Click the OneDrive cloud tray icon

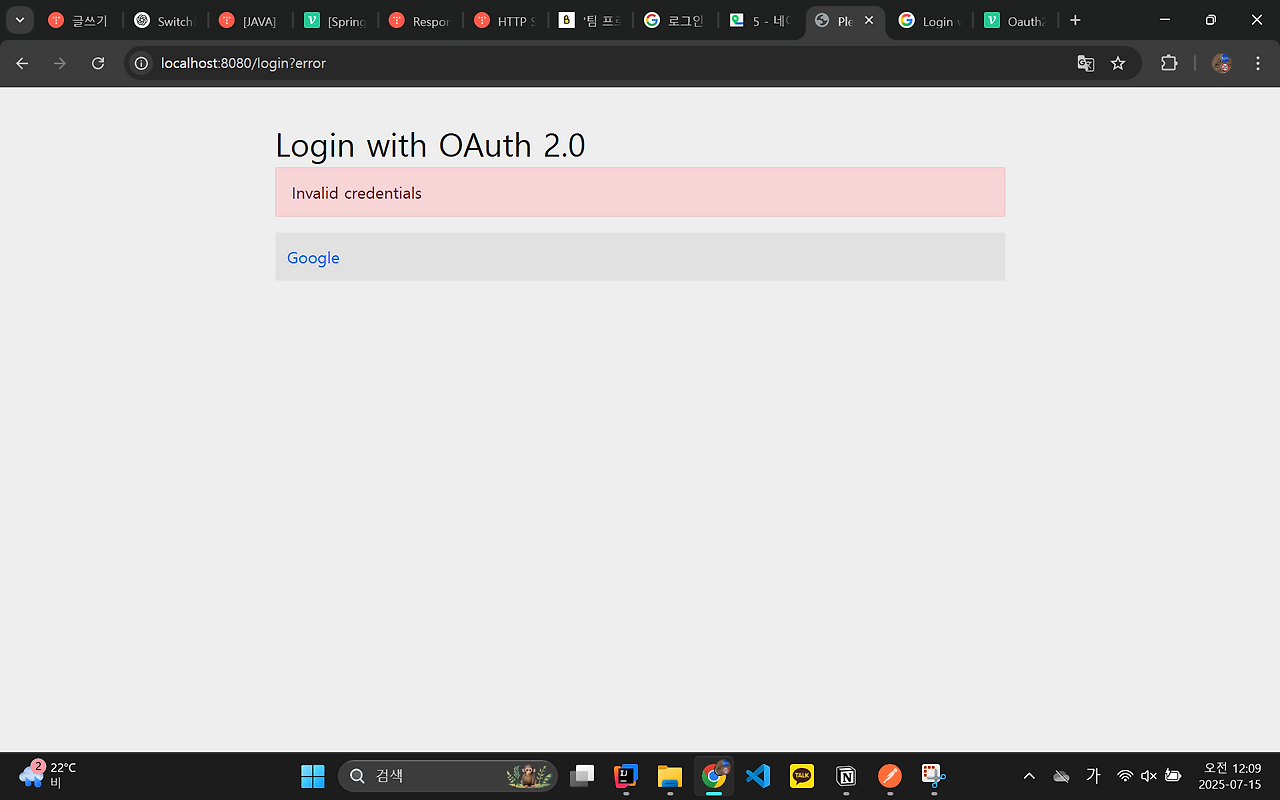pos(1062,776)
